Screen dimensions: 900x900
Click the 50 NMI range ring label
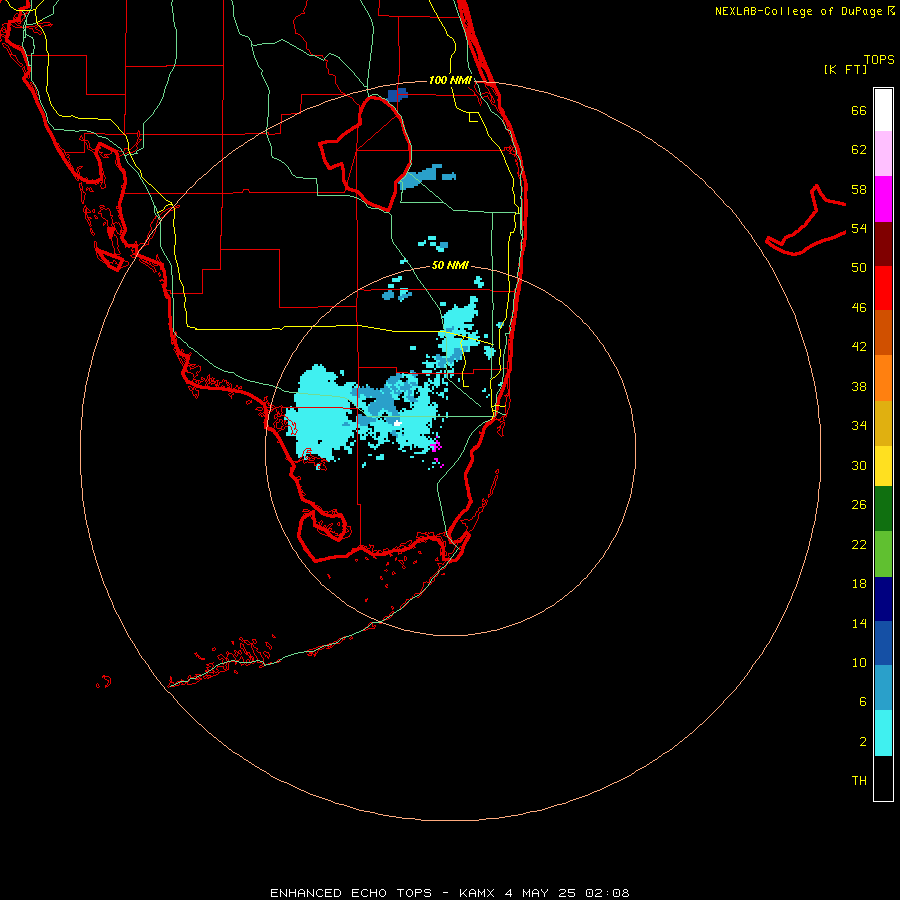(450, 265)
